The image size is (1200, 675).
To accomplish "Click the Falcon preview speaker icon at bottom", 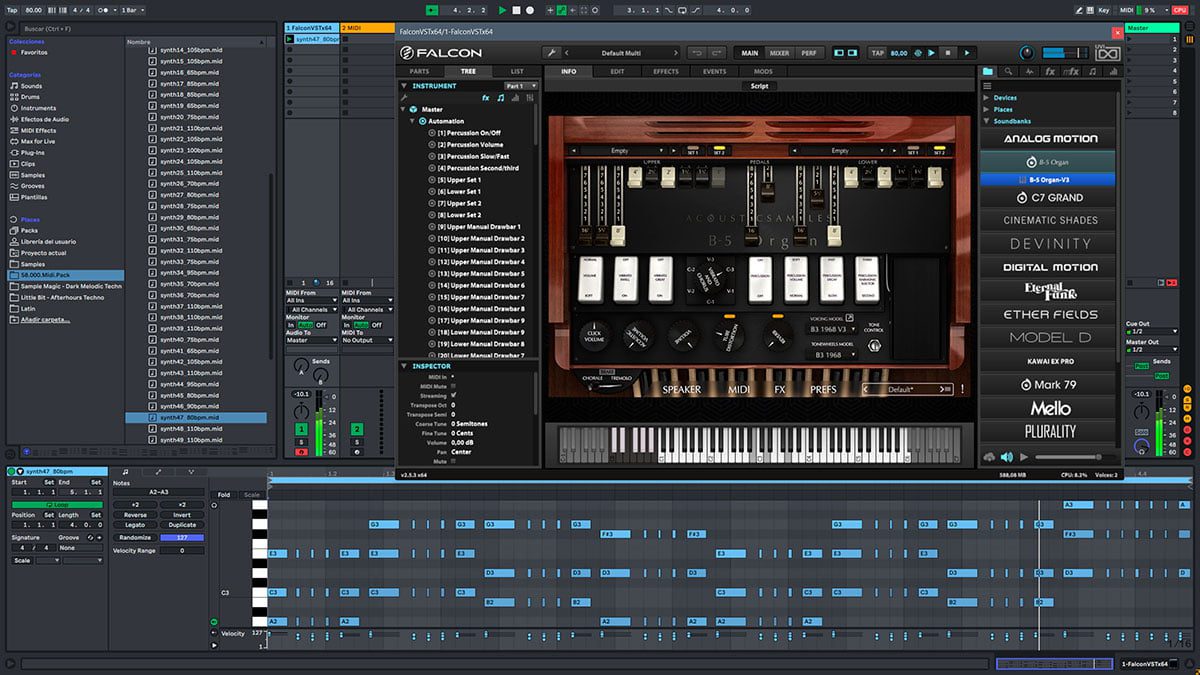I will point(1007,457).
